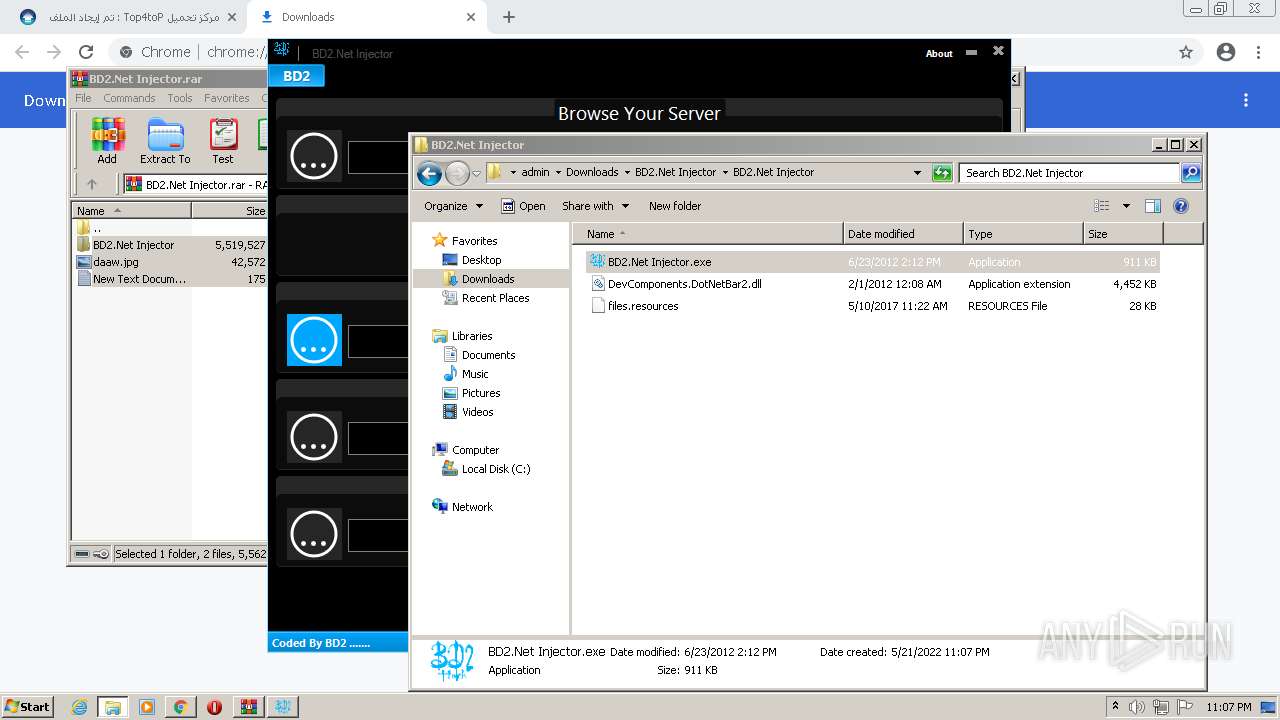The width and height of the screenshot is (1280, 720).
Task: Open WinRAR File menu
Action: point(83,98)
